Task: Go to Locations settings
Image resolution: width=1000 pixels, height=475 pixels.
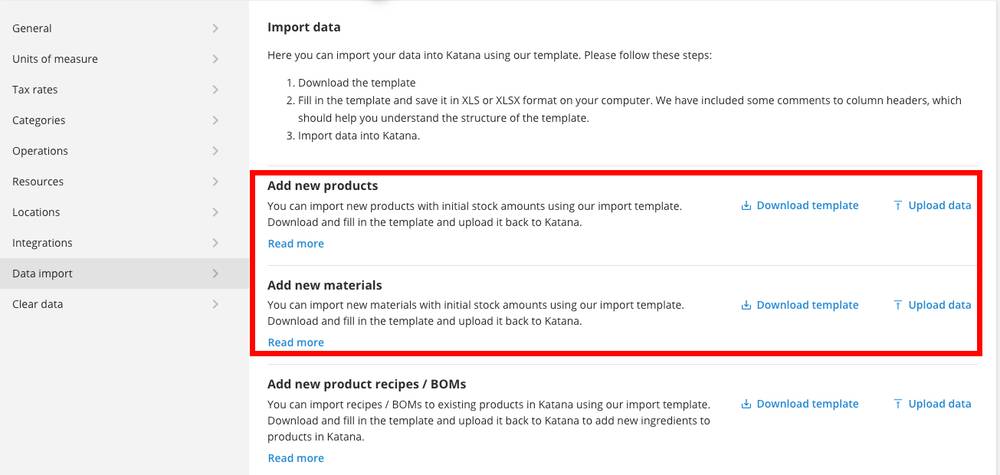Action: pyautogui.click(x=124, y=212)
